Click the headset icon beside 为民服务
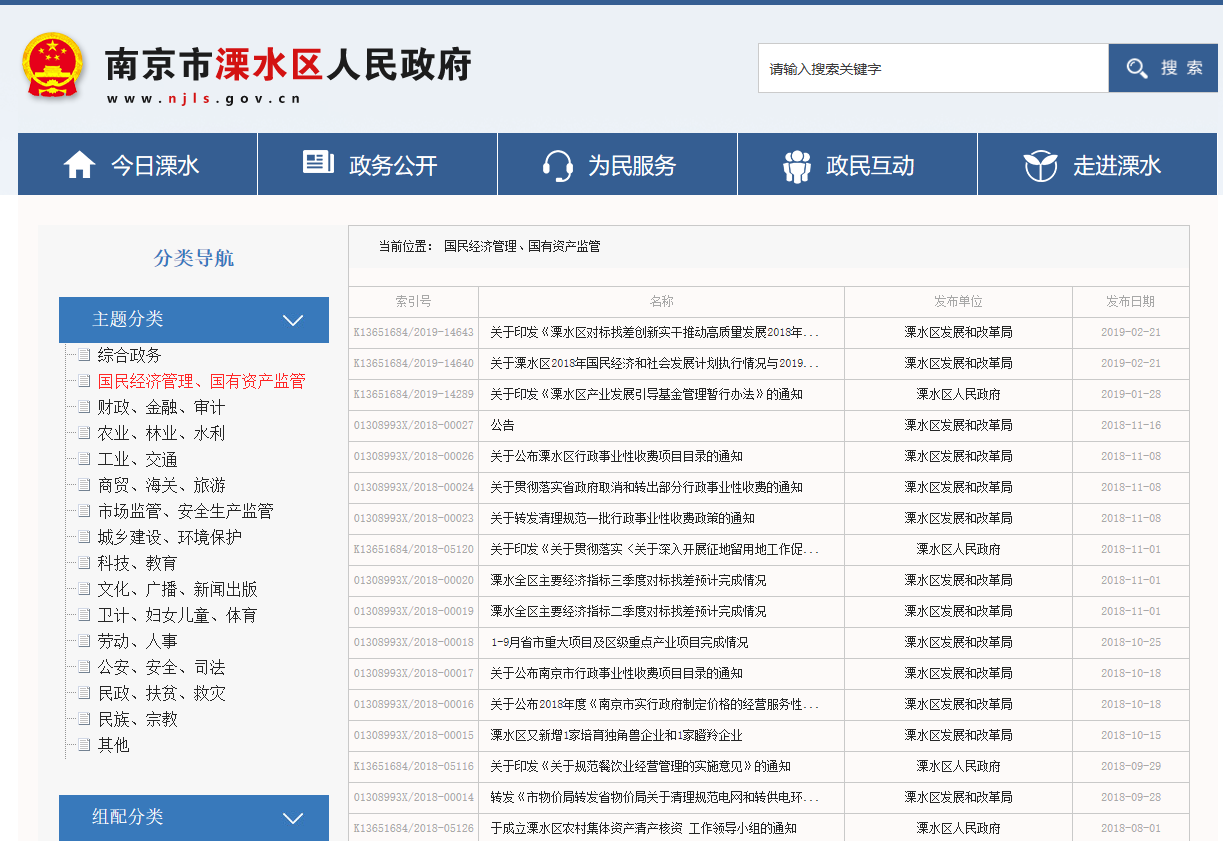Image resolution: width=1223 pixels, height=841 pixels. tap(557, 165)
